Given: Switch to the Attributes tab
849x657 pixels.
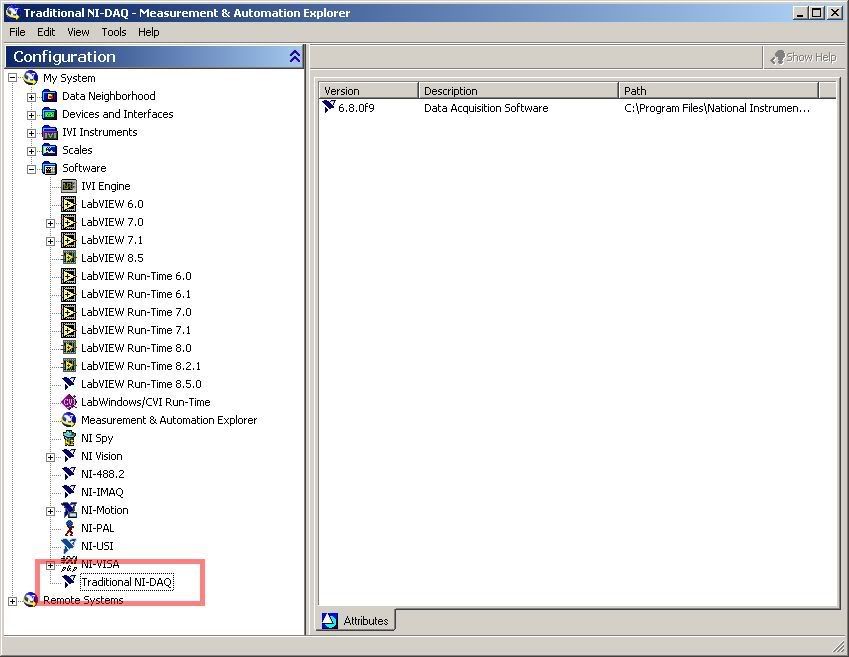Looking at the screenshot, I should [356, 621].
